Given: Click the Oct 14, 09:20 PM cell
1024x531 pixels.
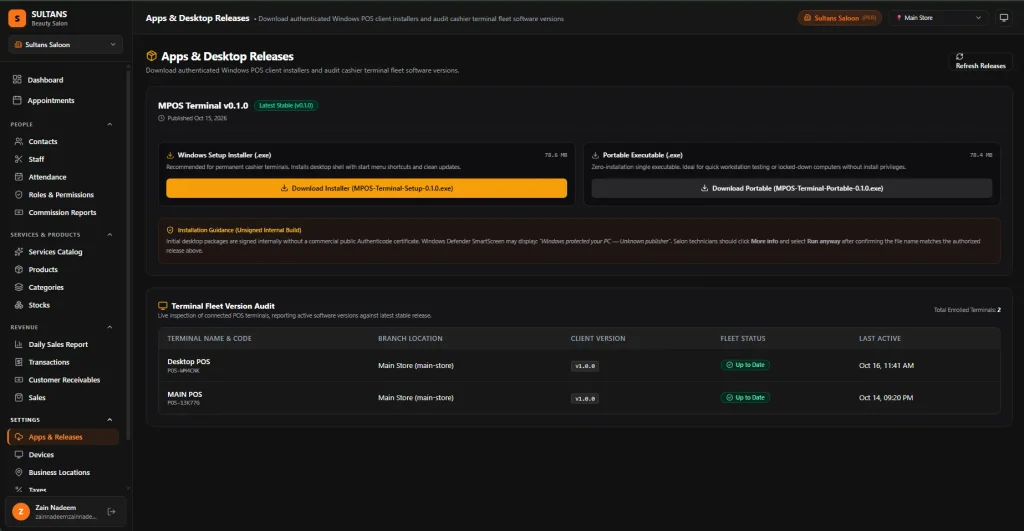Looking at the screenshot, I should click(x=886, y=397).
